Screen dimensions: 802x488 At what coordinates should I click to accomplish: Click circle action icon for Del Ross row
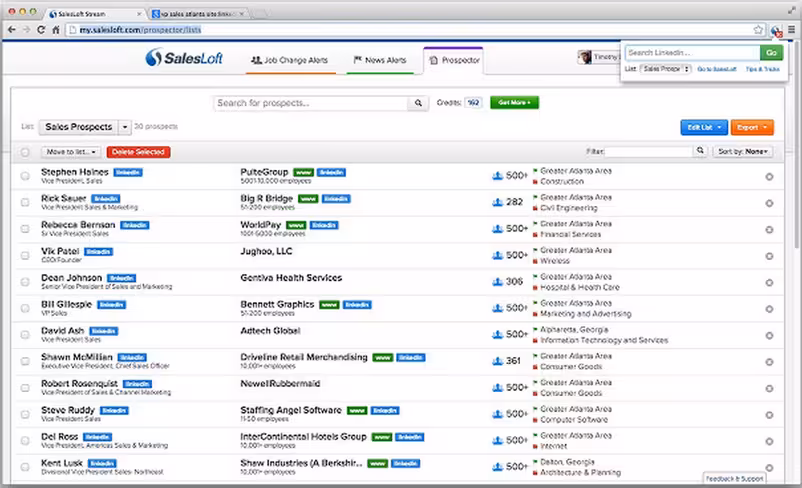[769, 441]
